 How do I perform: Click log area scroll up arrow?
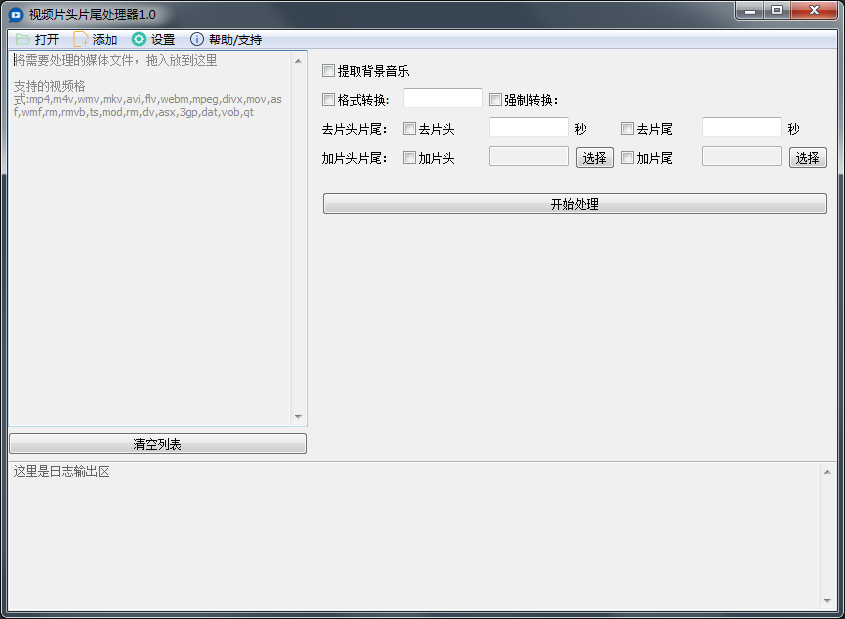point(827,472)
